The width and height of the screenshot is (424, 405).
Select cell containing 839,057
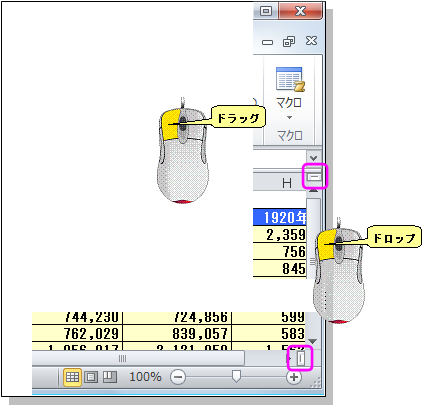(177, 333)
